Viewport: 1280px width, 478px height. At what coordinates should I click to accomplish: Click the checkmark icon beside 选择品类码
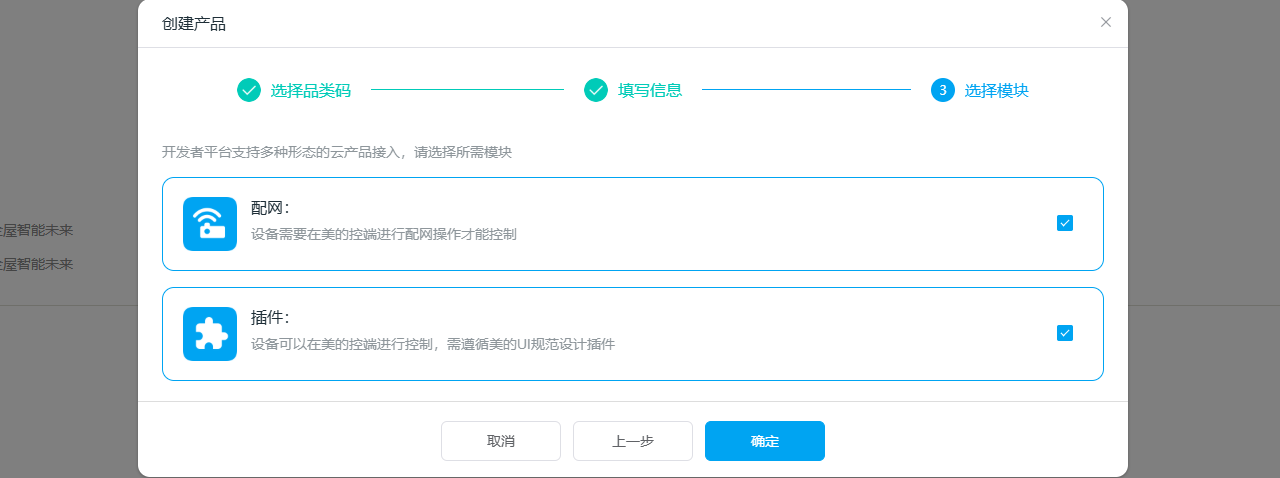(249, 90)
